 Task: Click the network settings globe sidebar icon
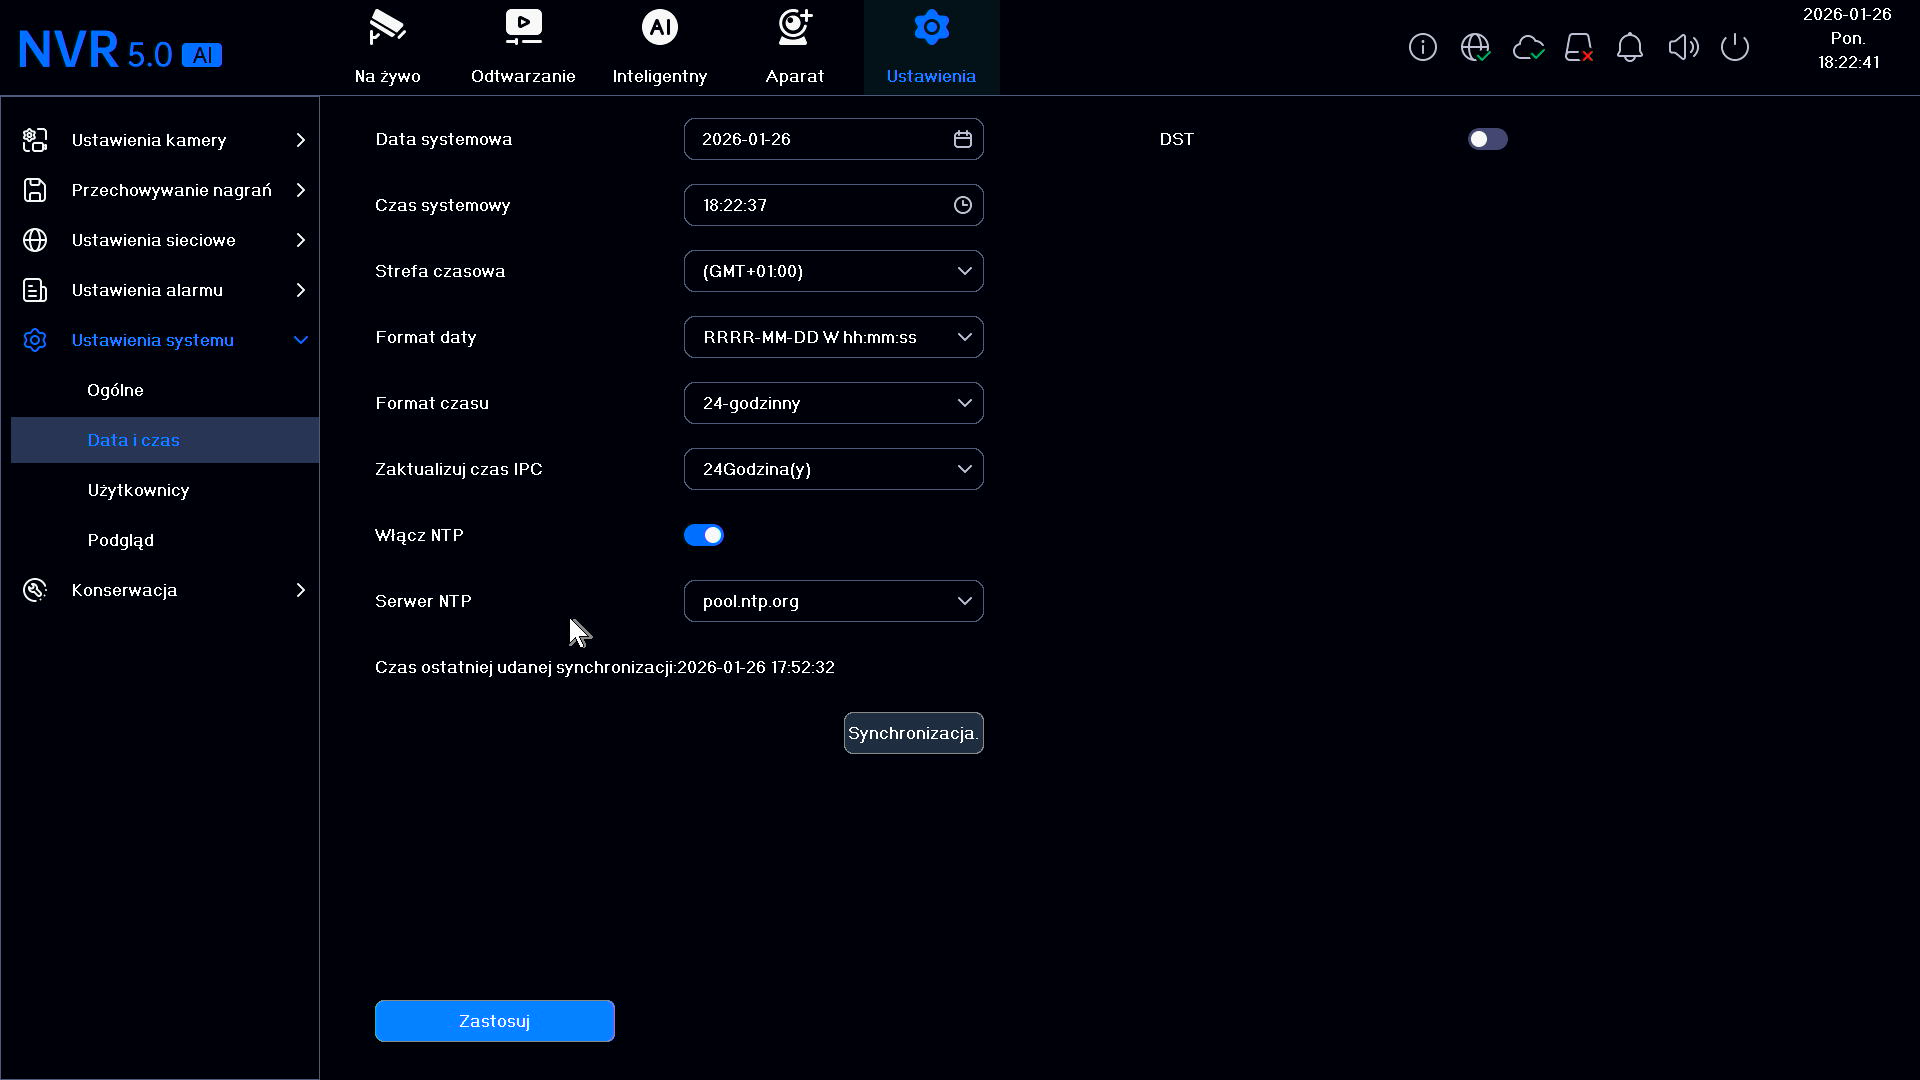tap(35, 240)
